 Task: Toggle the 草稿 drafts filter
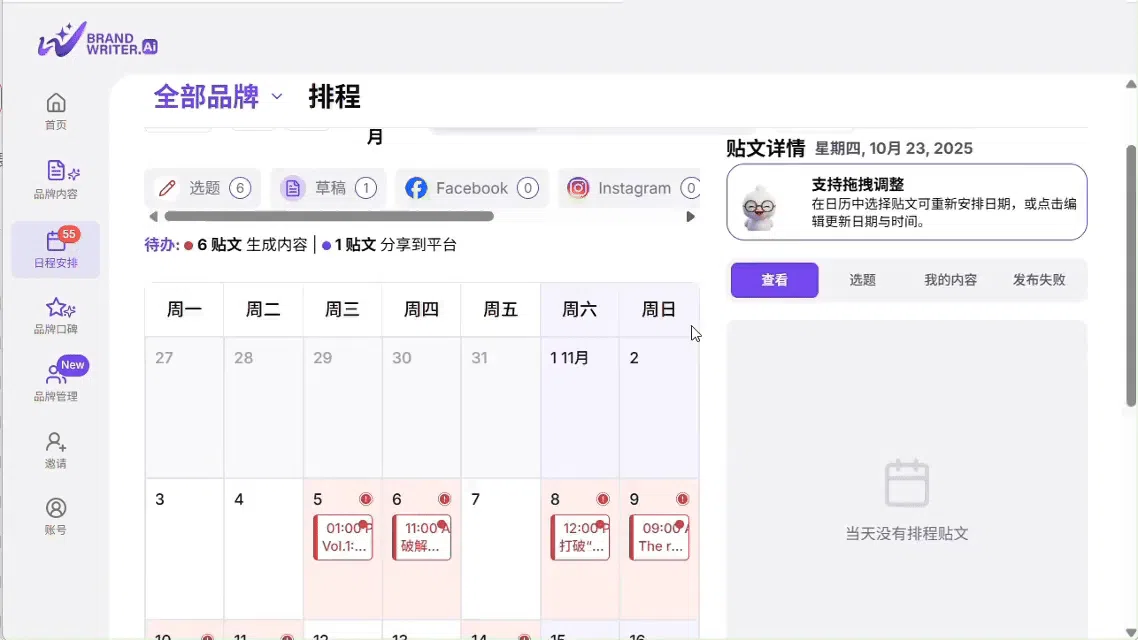coord(328,188)
